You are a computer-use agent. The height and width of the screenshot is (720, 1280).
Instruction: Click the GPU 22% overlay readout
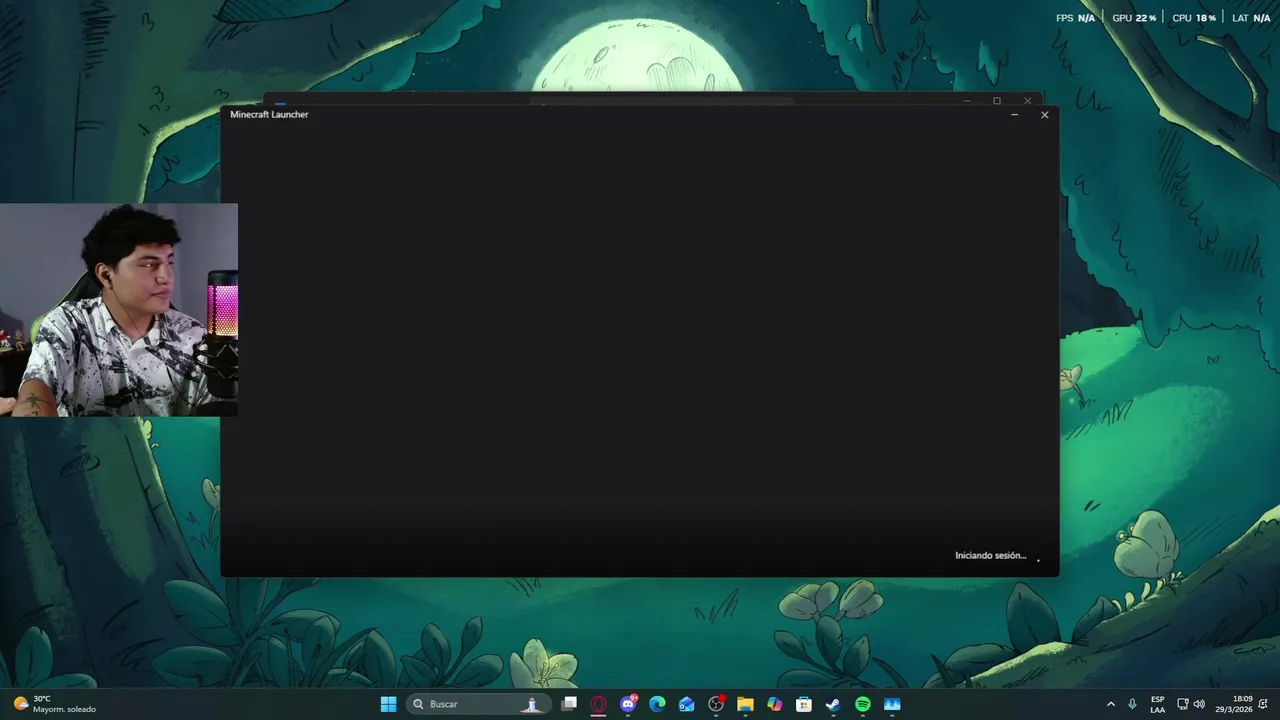coord(1134,18)
